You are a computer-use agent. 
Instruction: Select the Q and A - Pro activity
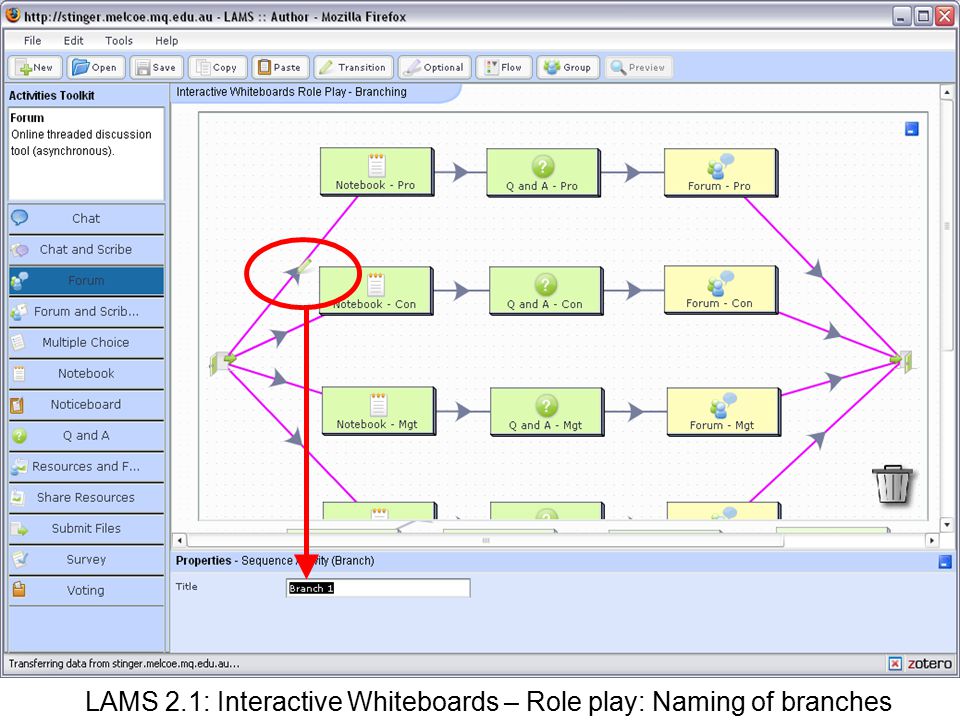[543, 172]
